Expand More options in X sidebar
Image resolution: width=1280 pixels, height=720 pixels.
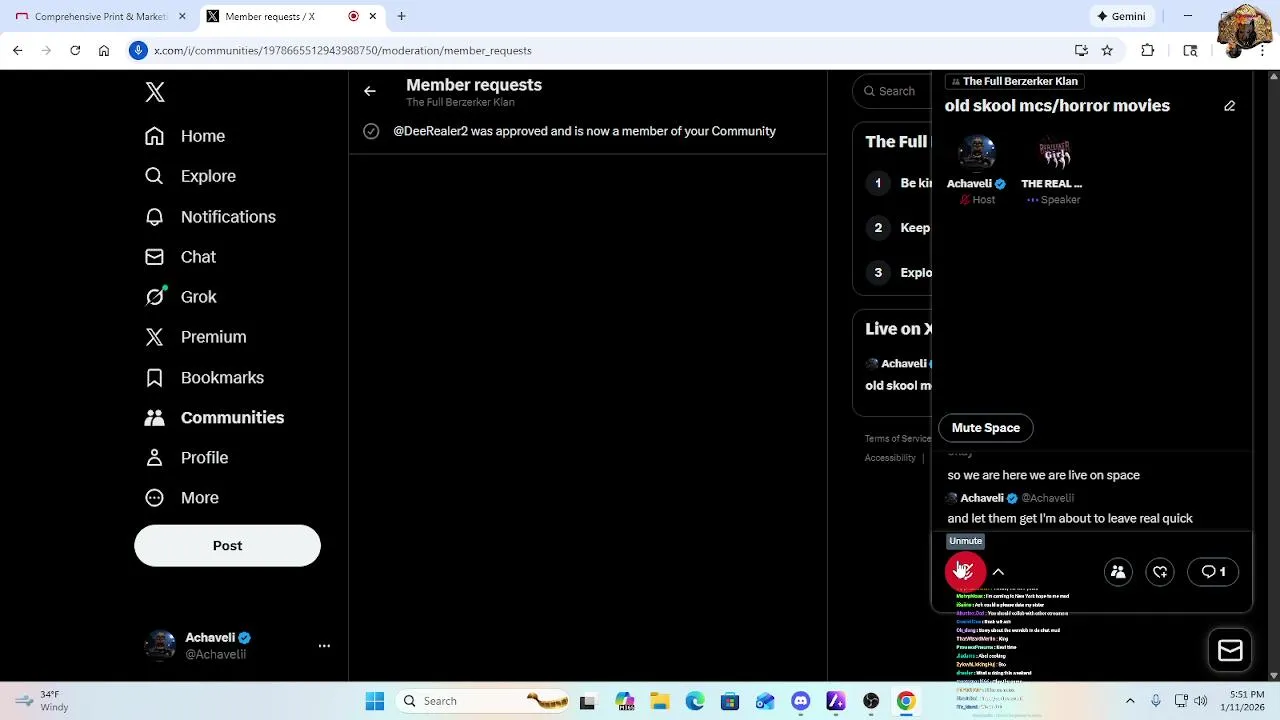(x=182, y=498)
